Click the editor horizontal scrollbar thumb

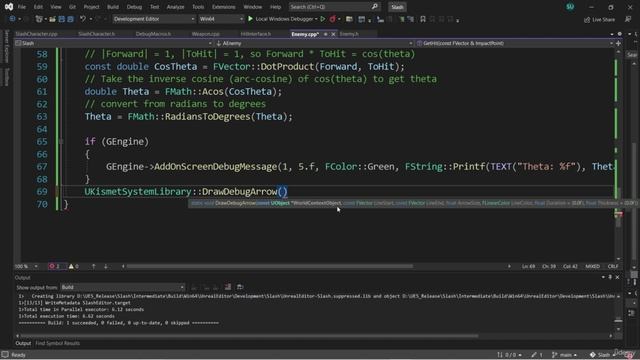pyautogui.click(x=270, y=266)
